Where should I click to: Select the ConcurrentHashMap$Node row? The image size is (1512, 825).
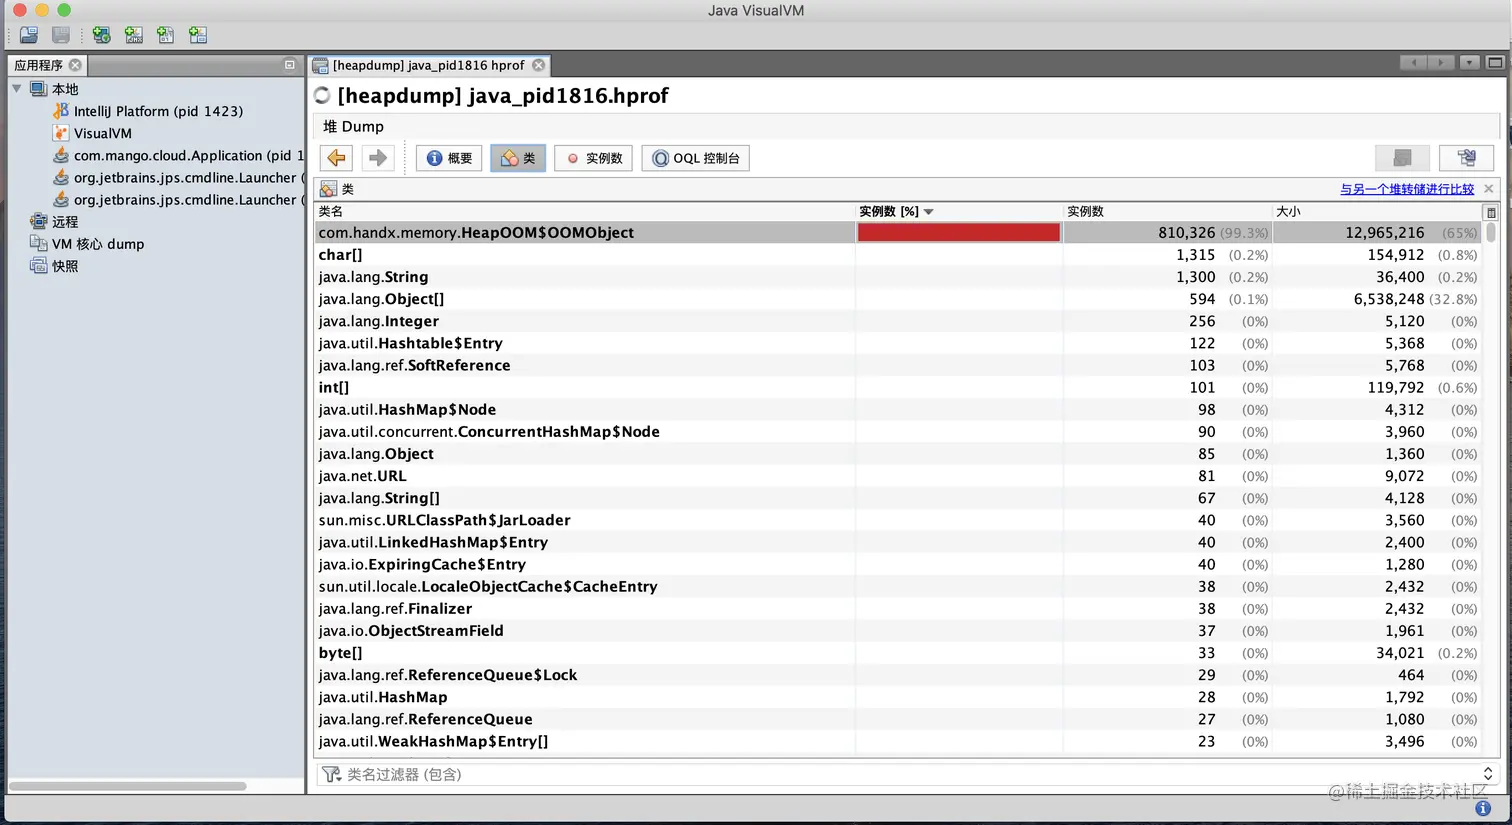(899, 432)
